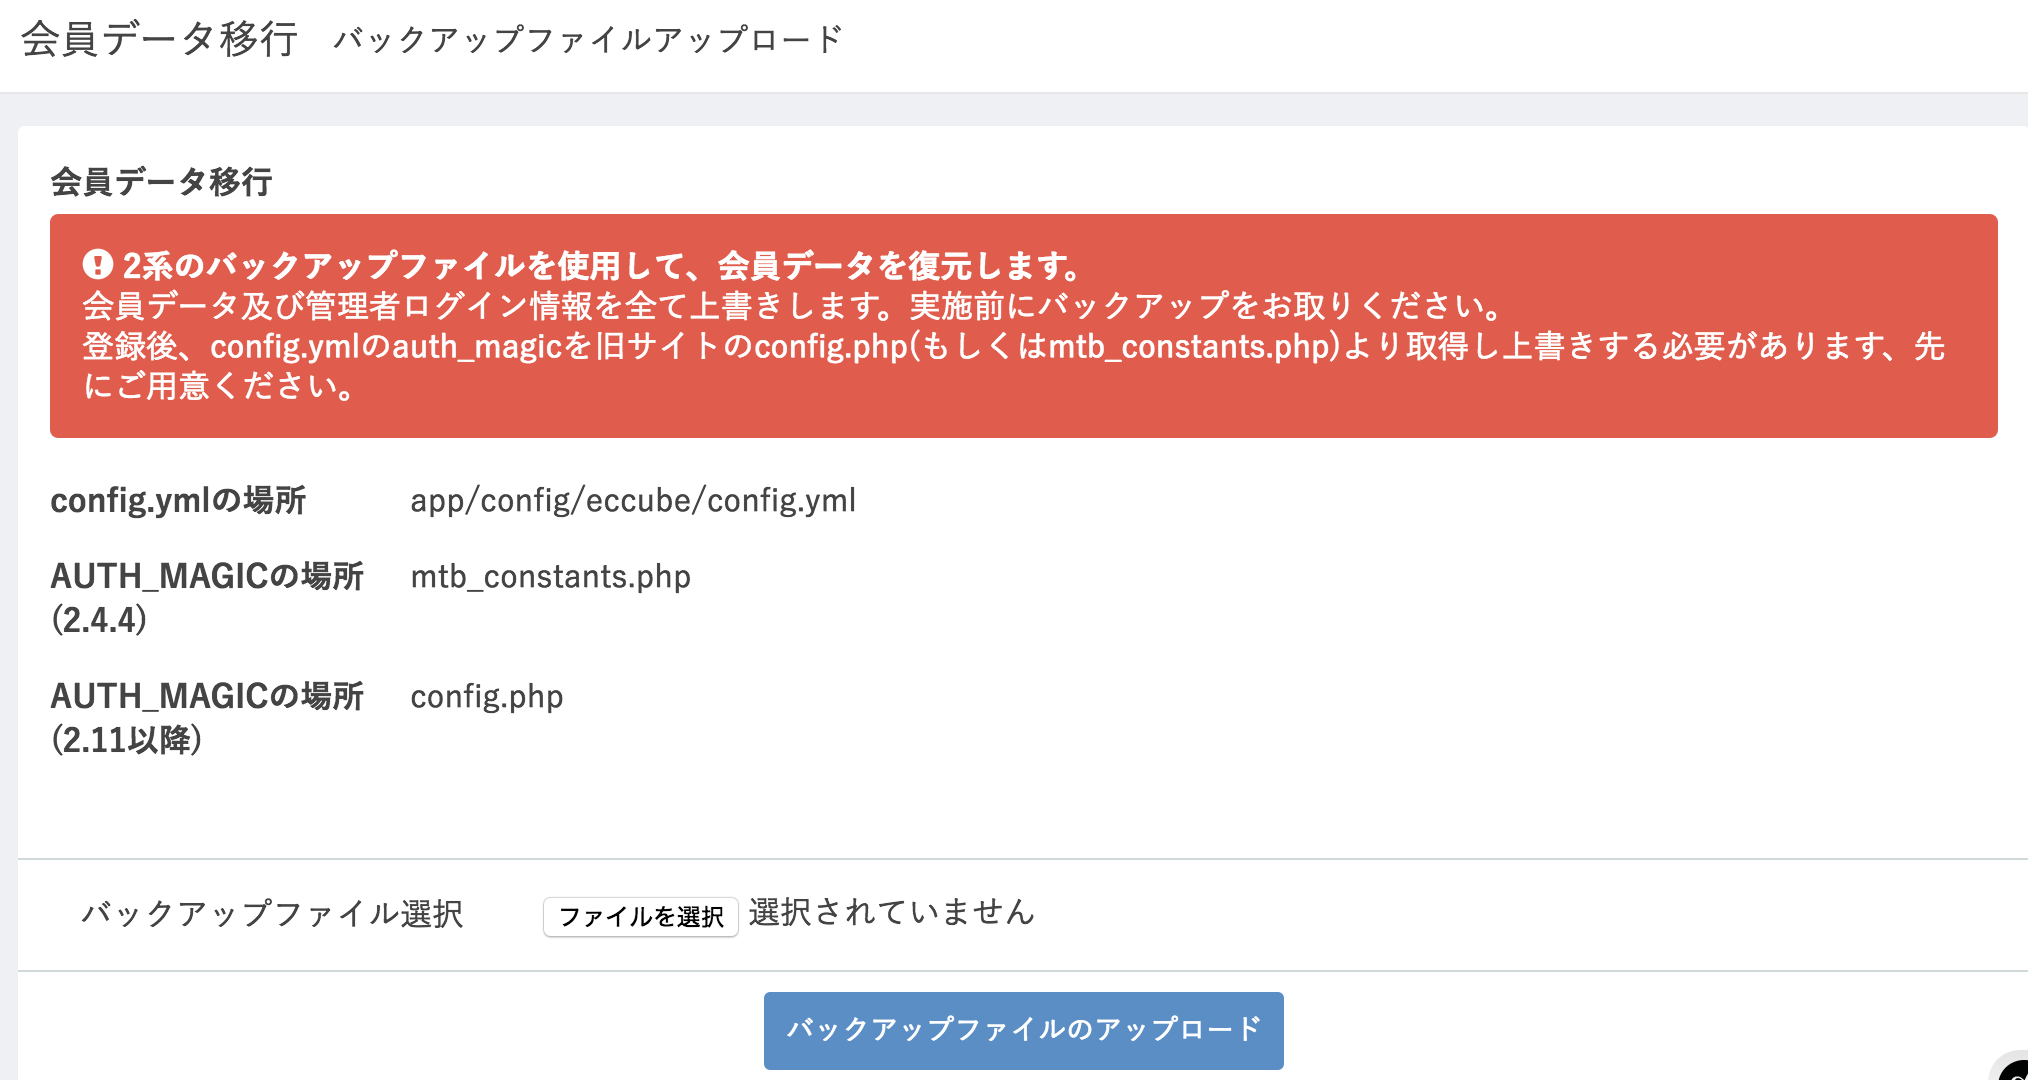Click the 会員データ移行 page title at top
The image size is (2028, 1080).
click(x=159, y=39)
